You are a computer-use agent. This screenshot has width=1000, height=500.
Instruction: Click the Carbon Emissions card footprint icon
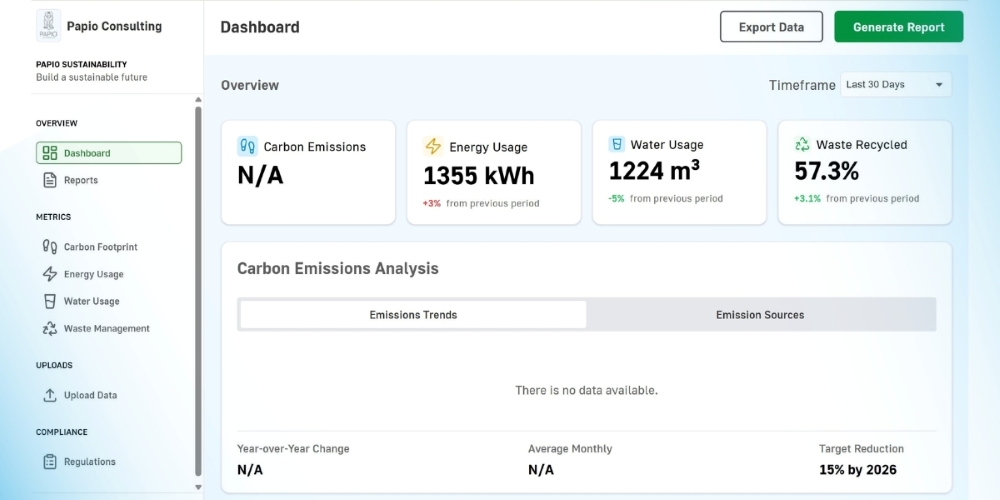(247, 146)
